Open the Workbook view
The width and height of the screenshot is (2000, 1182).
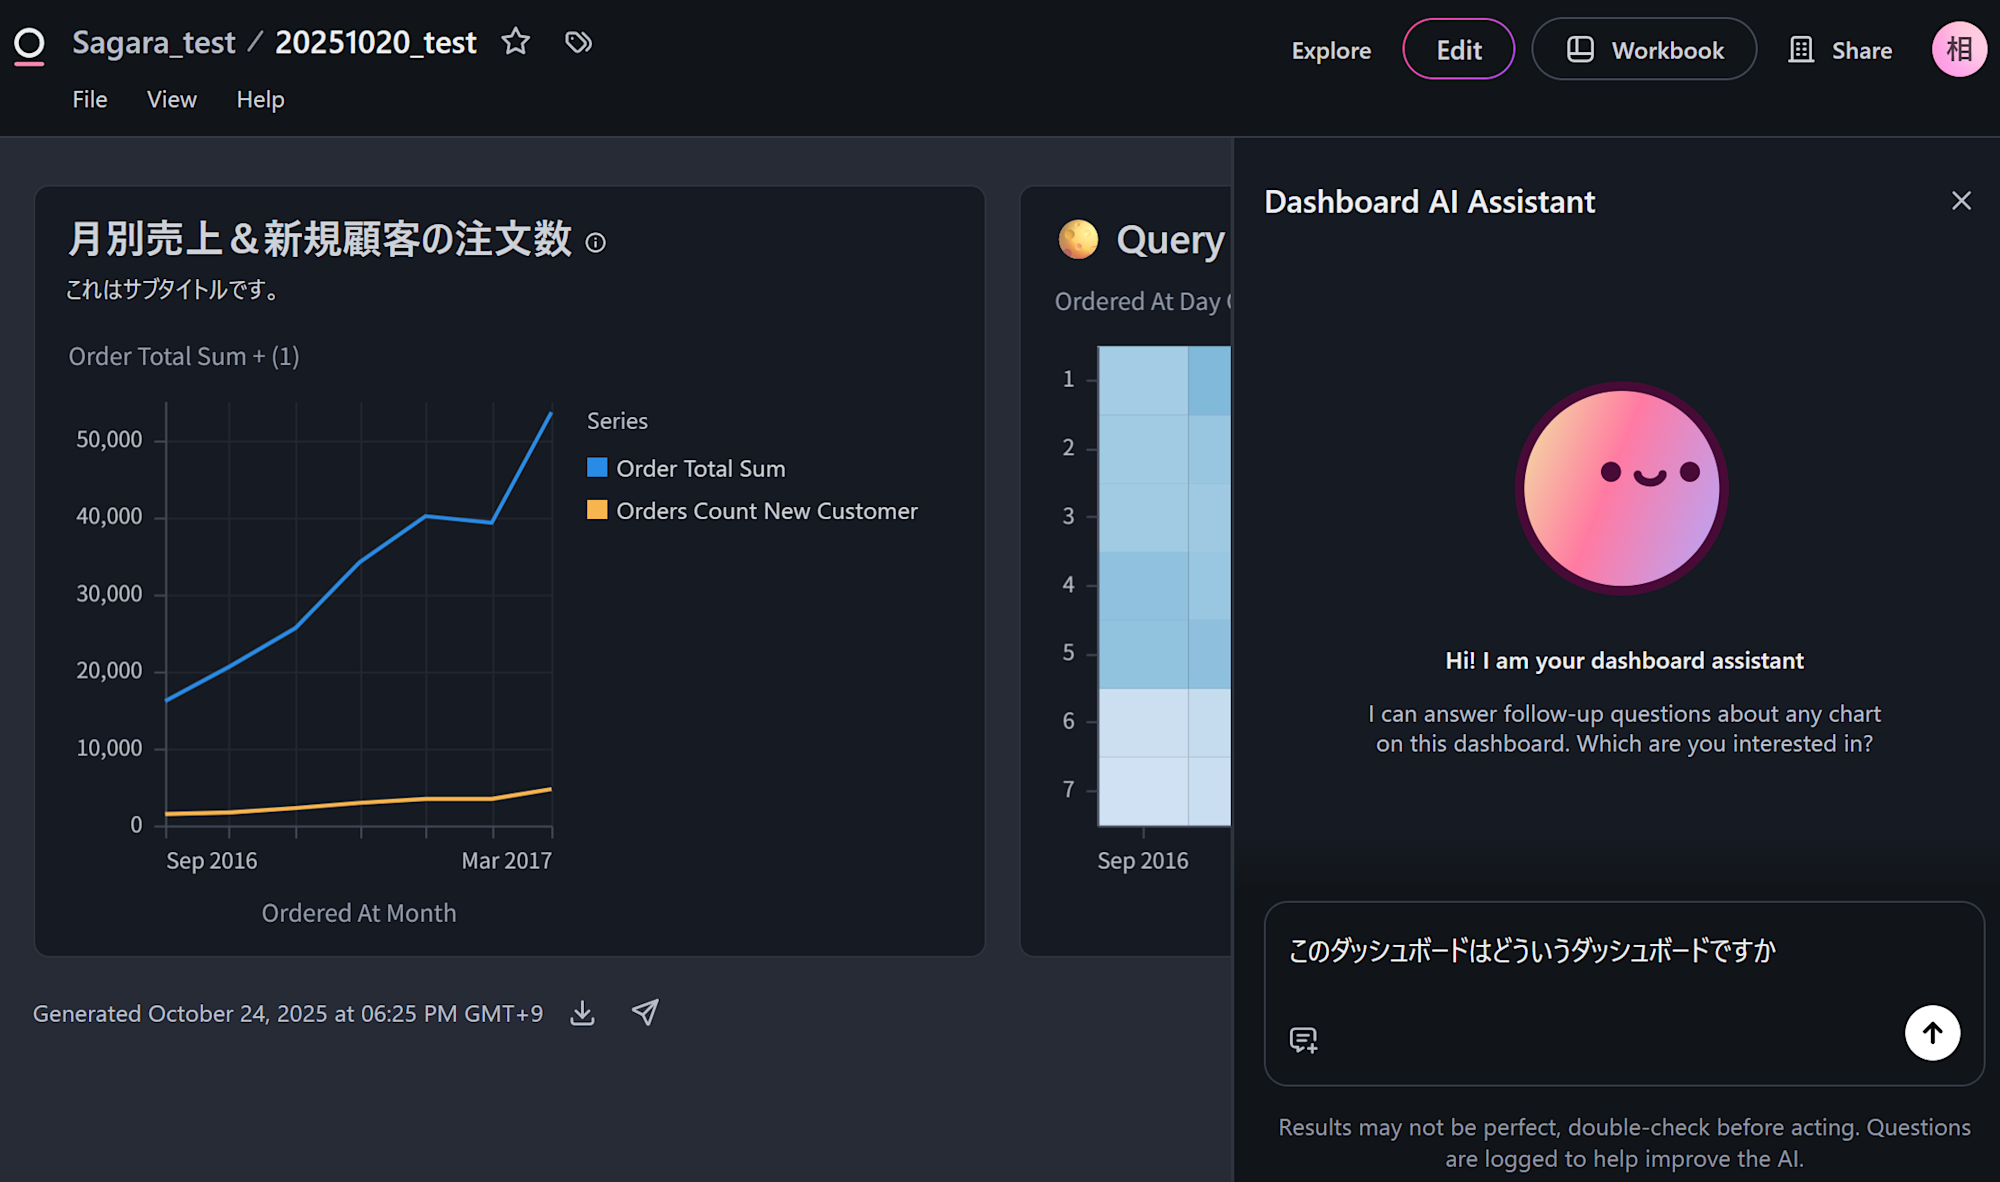click(x=1644, y=50)
